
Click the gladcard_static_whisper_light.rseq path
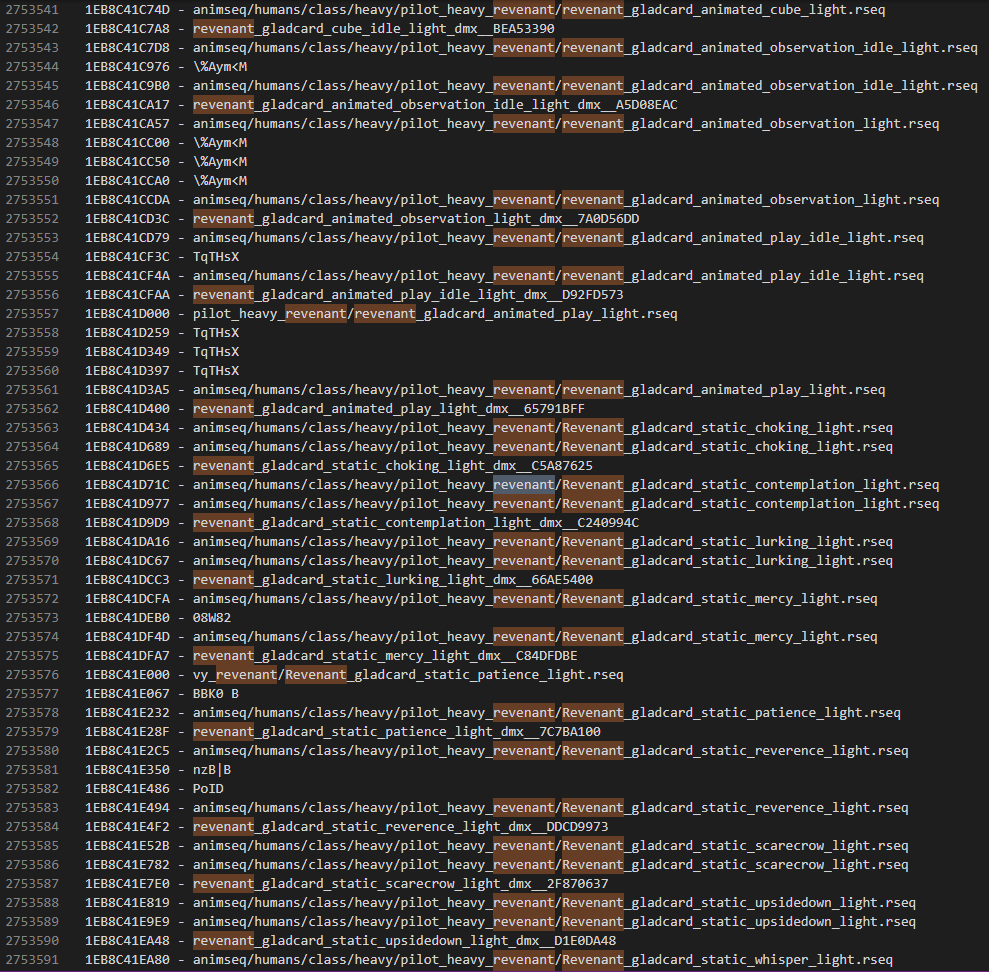tap(760, 960)
